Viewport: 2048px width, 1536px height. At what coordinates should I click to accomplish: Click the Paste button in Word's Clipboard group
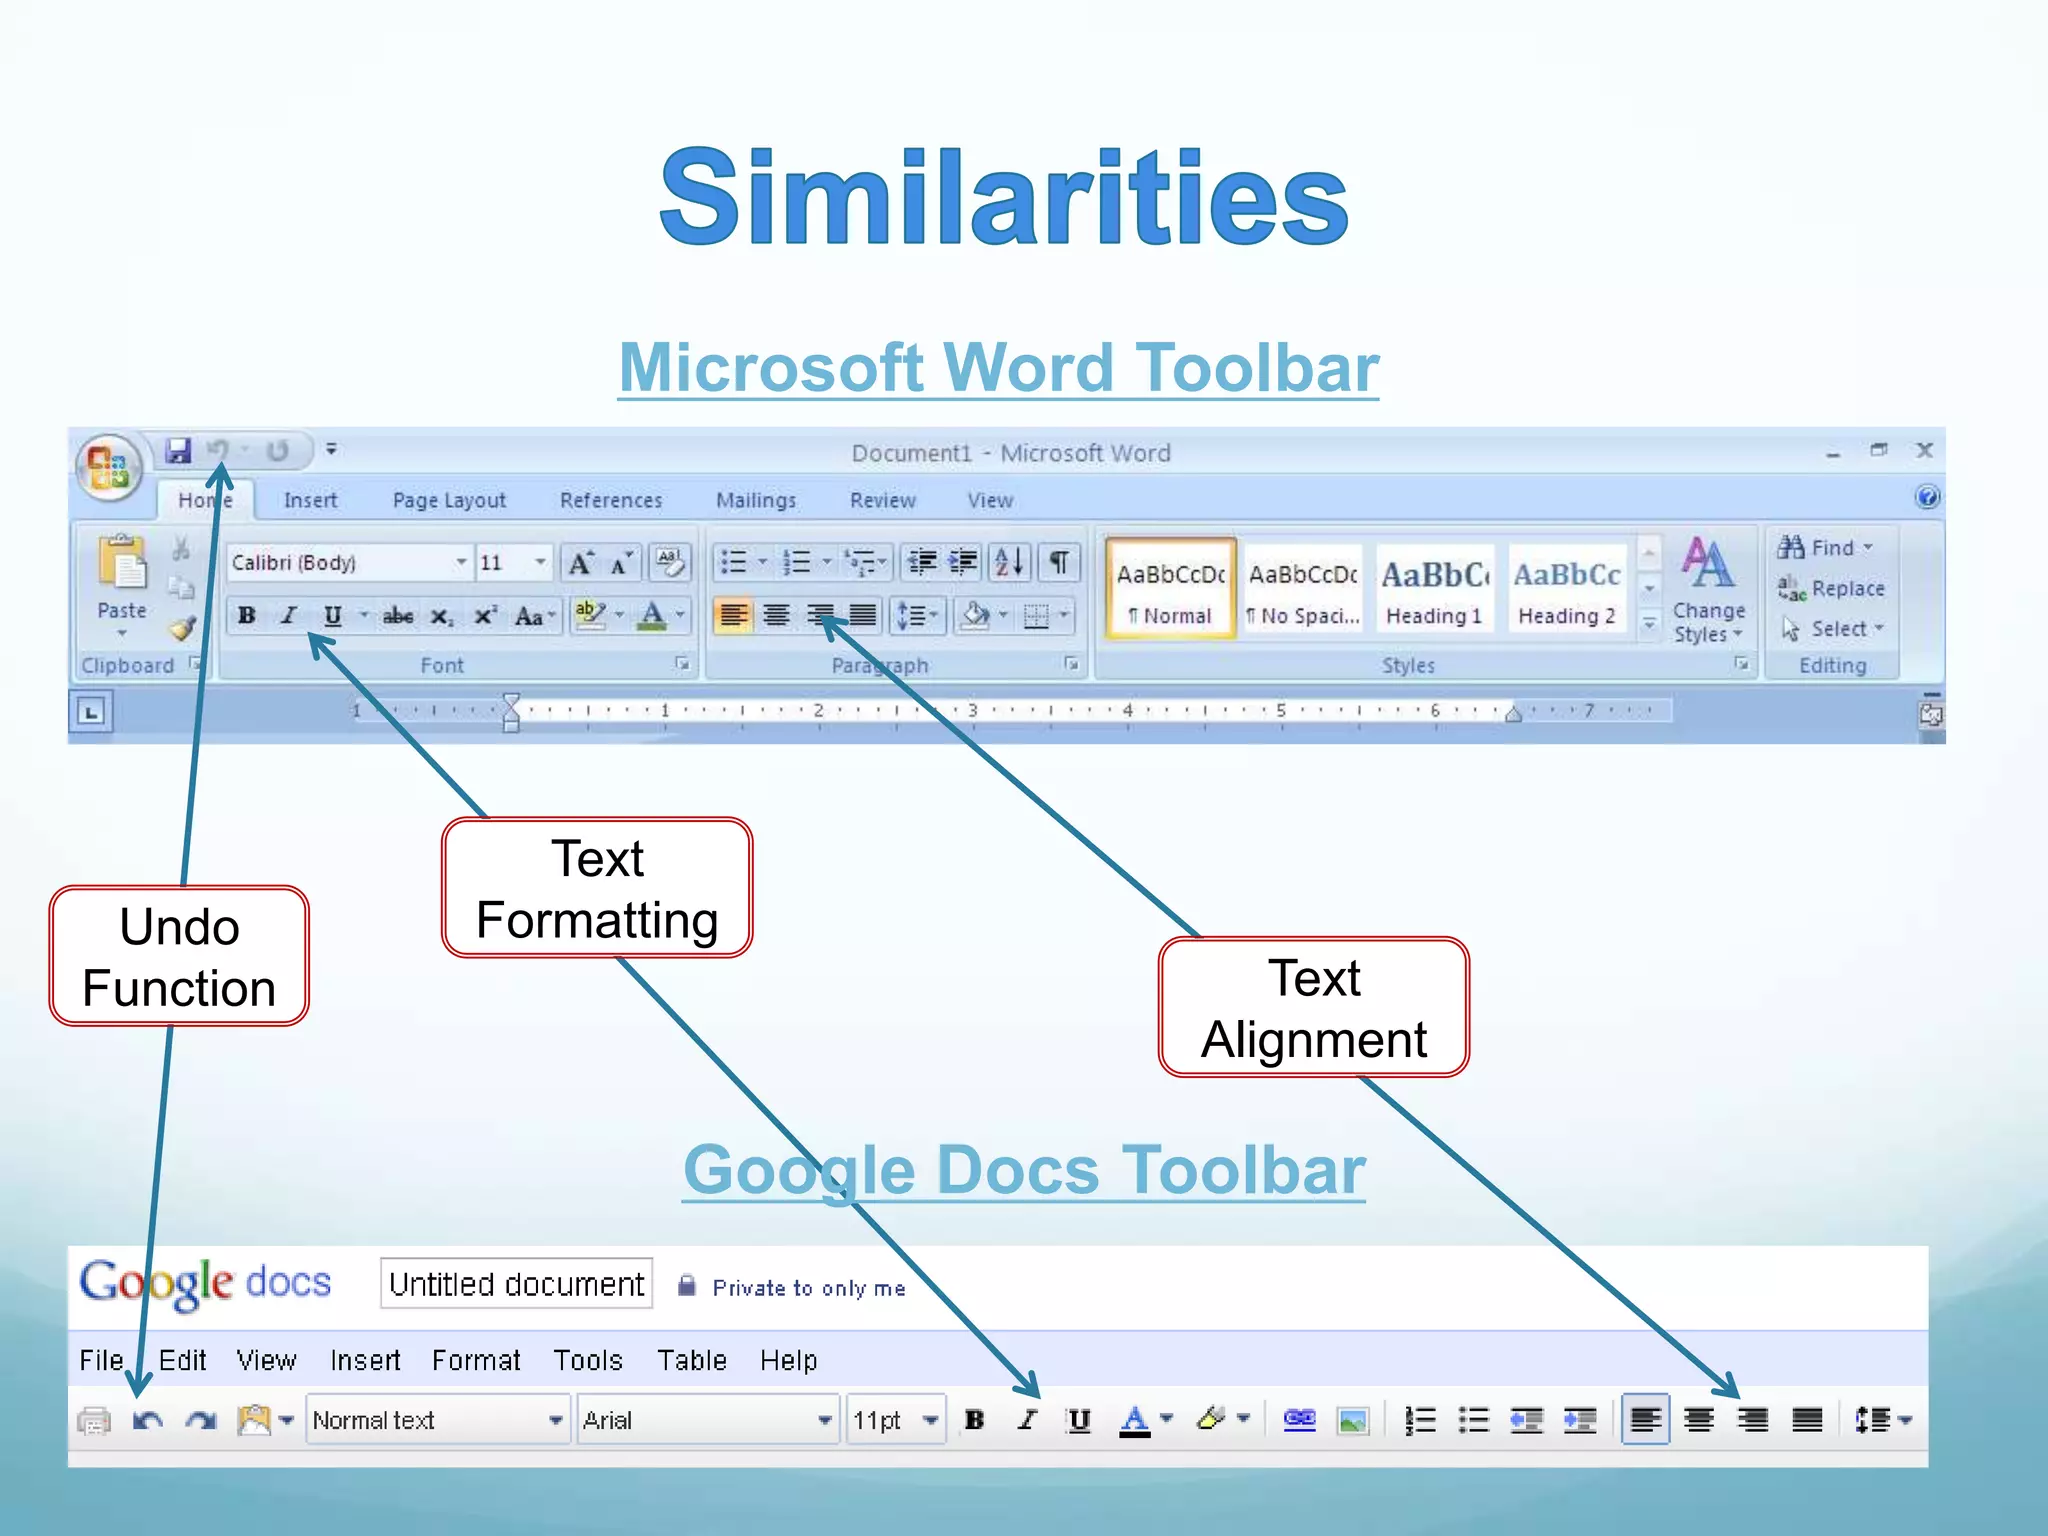(x=122, y=586)
